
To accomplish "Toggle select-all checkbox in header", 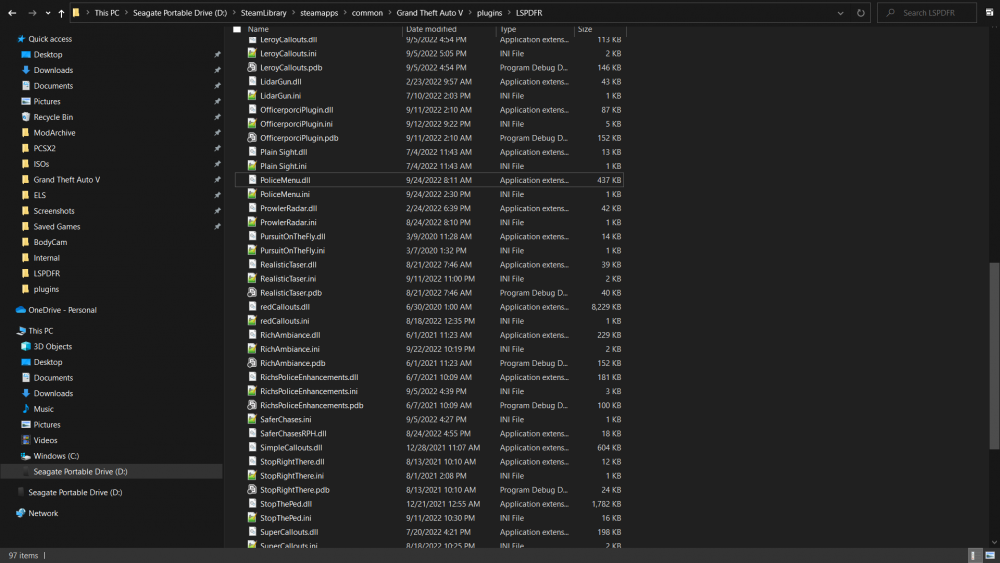I will 237,29.
